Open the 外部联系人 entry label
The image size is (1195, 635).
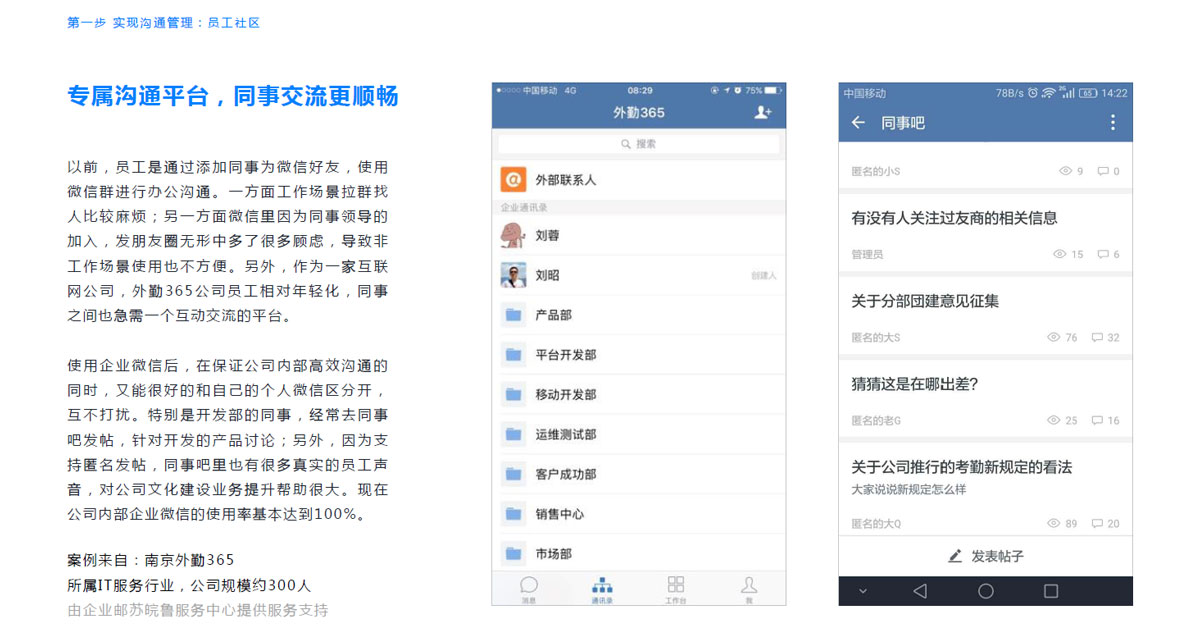[x=565, y=180]
